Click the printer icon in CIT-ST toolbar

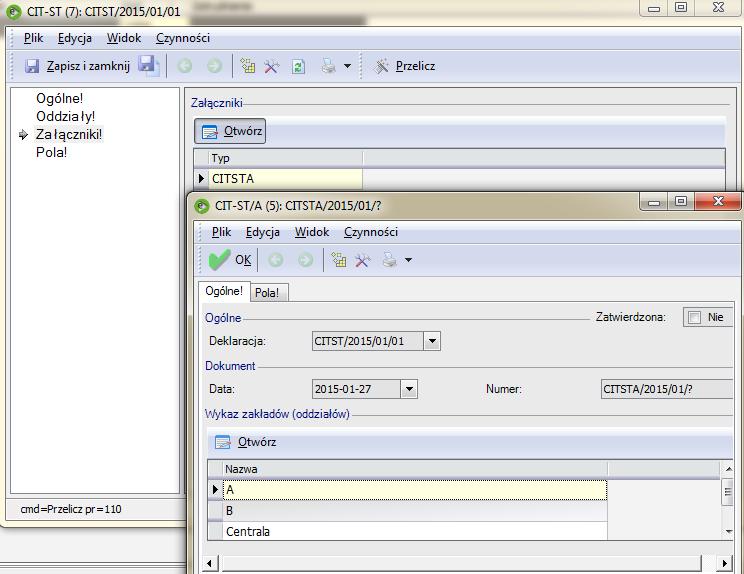tap(328, 65)
